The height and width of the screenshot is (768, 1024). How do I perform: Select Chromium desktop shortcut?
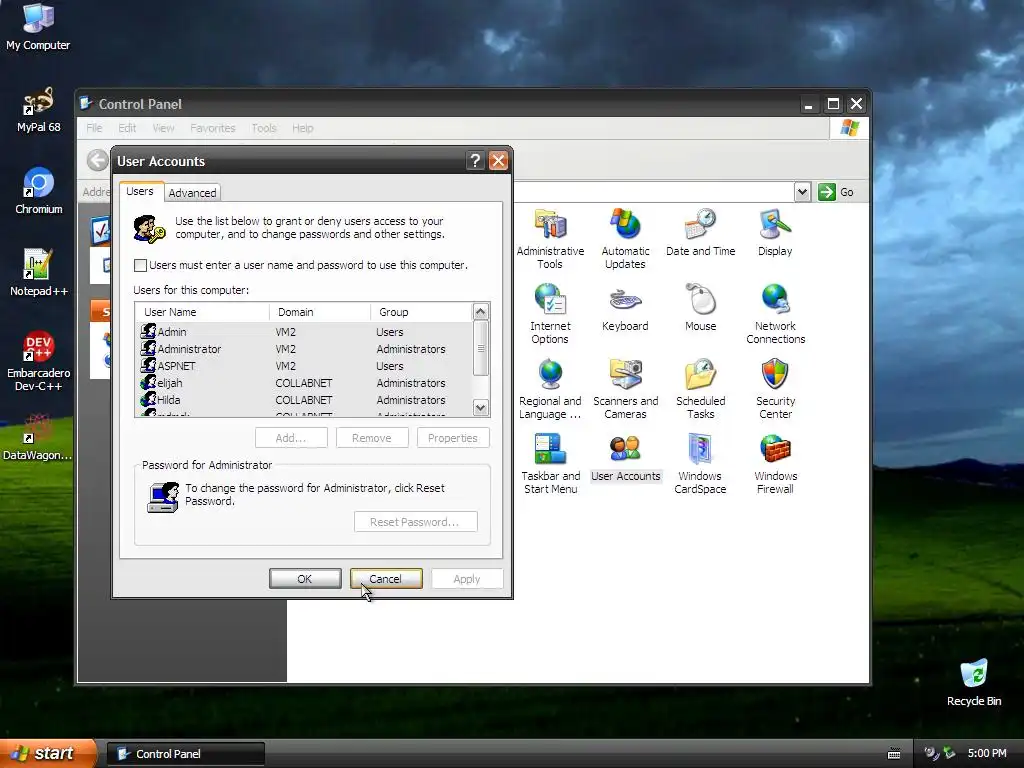pos(39,191)
